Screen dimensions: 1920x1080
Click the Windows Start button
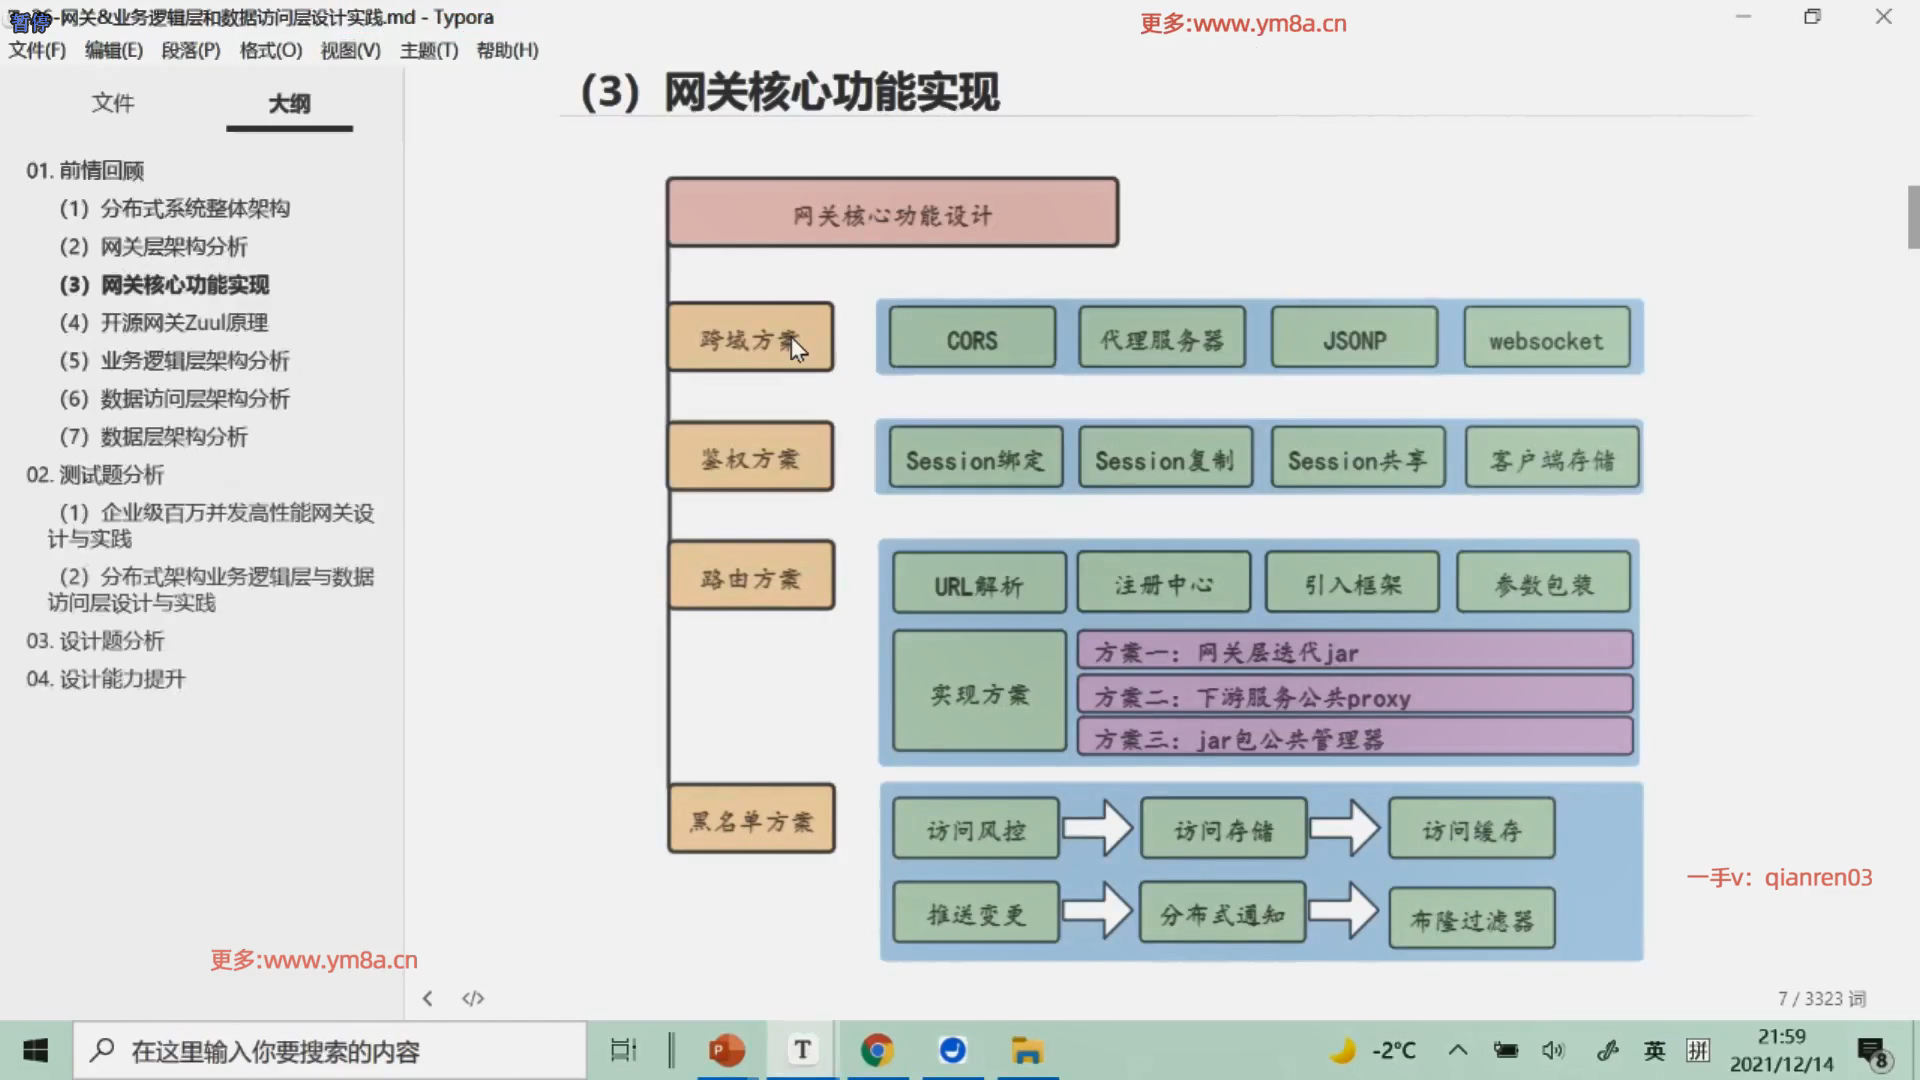(x=36, y=1050)
